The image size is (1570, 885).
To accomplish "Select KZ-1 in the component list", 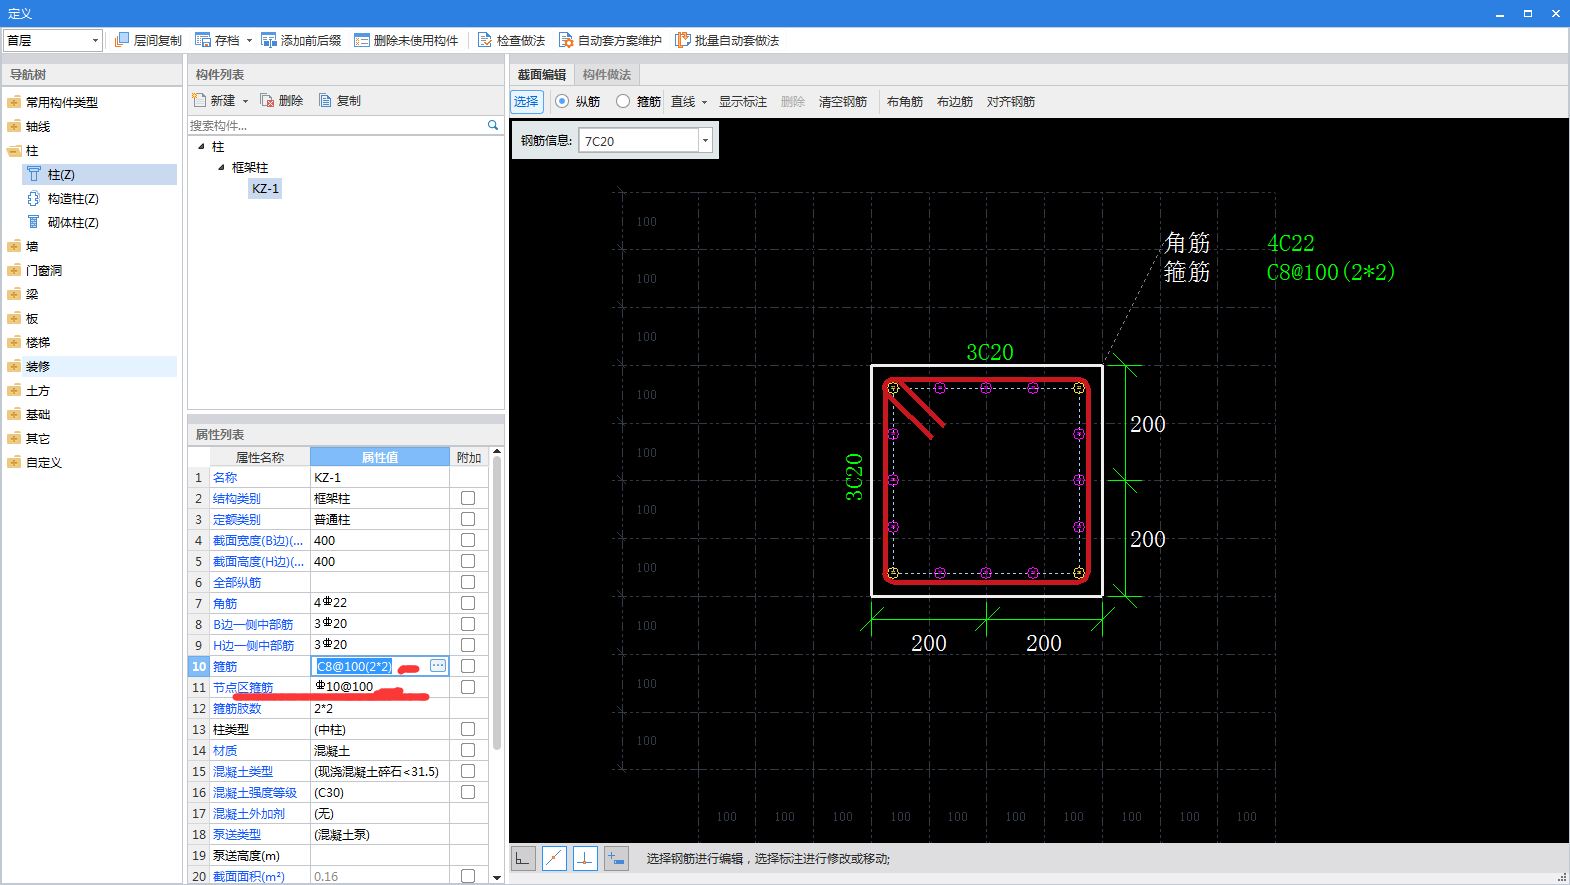I will coord(266,188).
